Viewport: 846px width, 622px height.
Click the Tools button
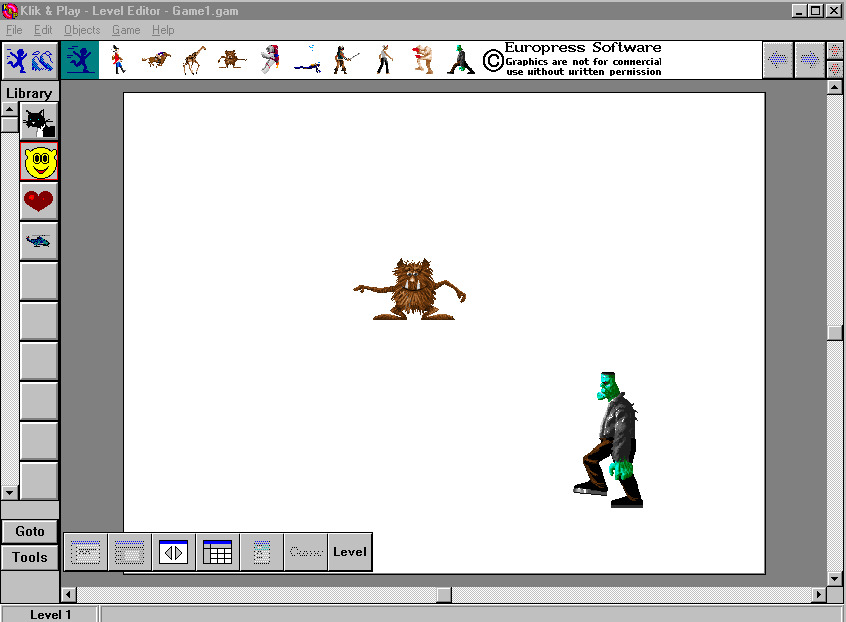[30, 557]
